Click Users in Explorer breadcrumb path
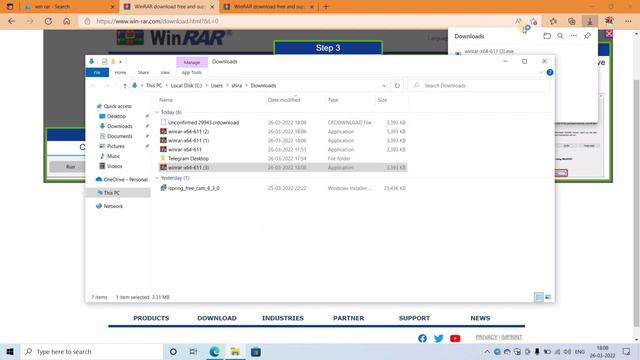The height and width of the screenshot is (360, 640). (x=216, y=86)
